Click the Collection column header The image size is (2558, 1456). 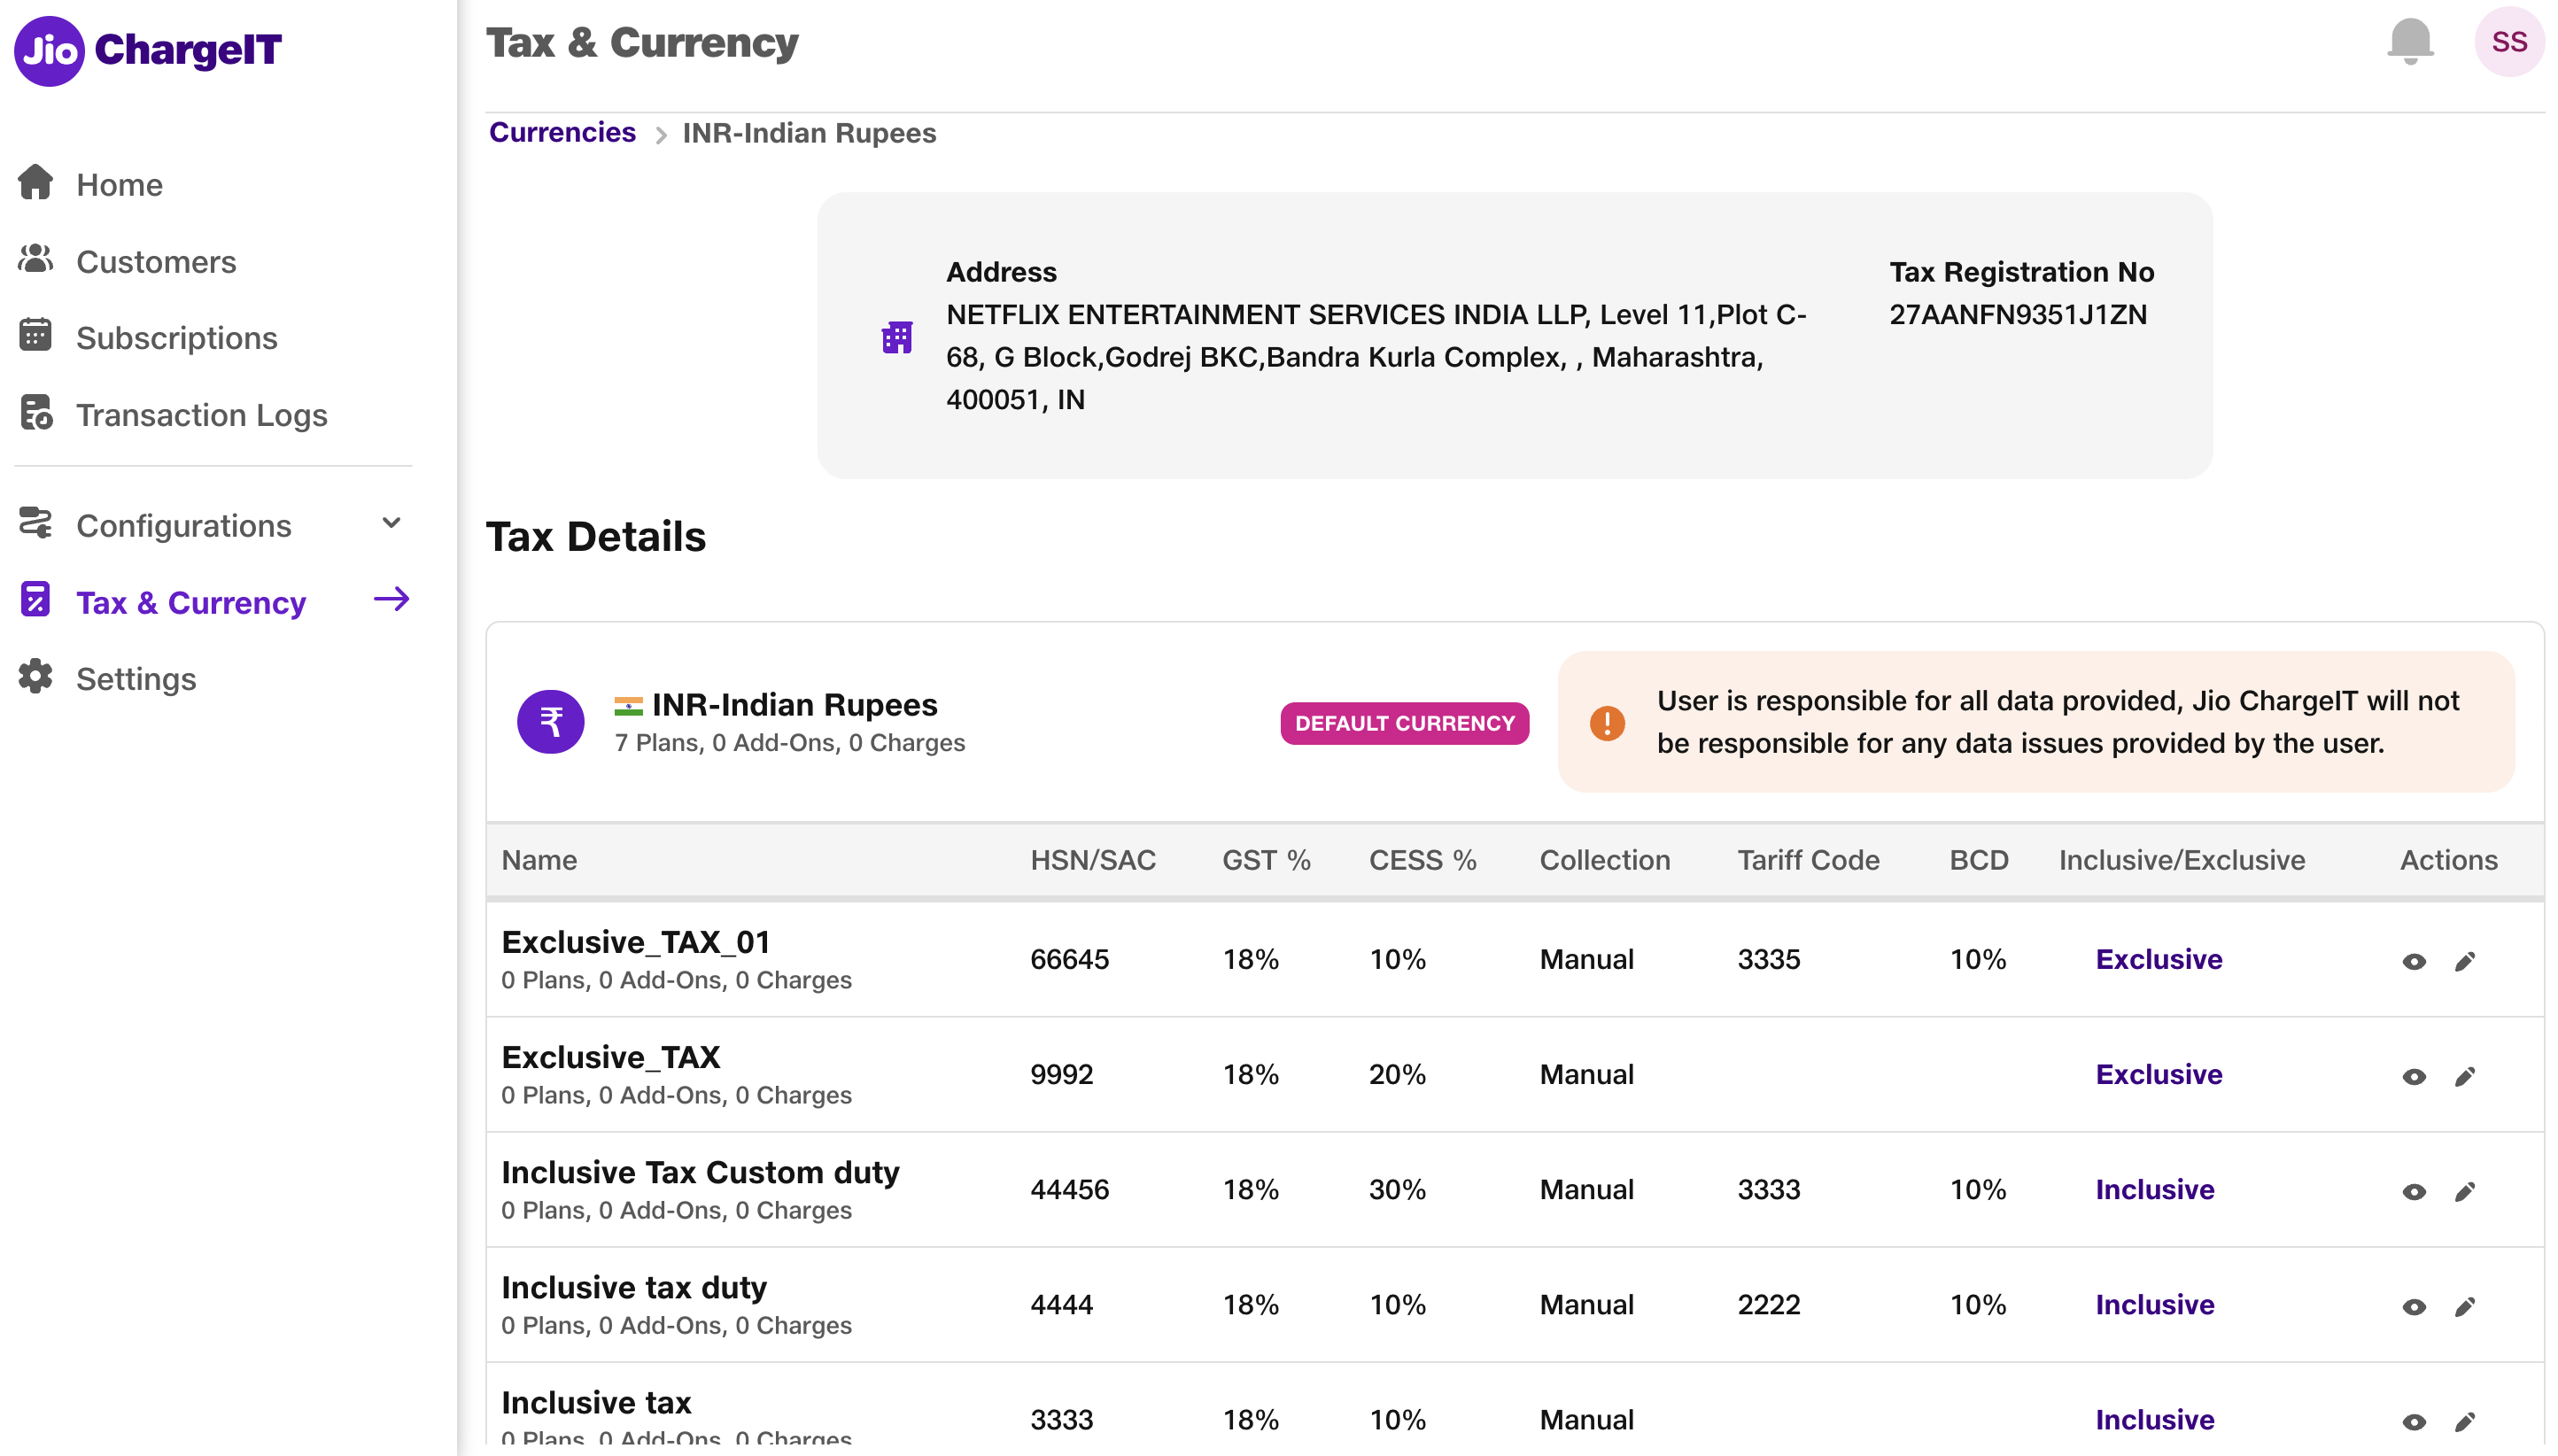tap(1604, 860)
